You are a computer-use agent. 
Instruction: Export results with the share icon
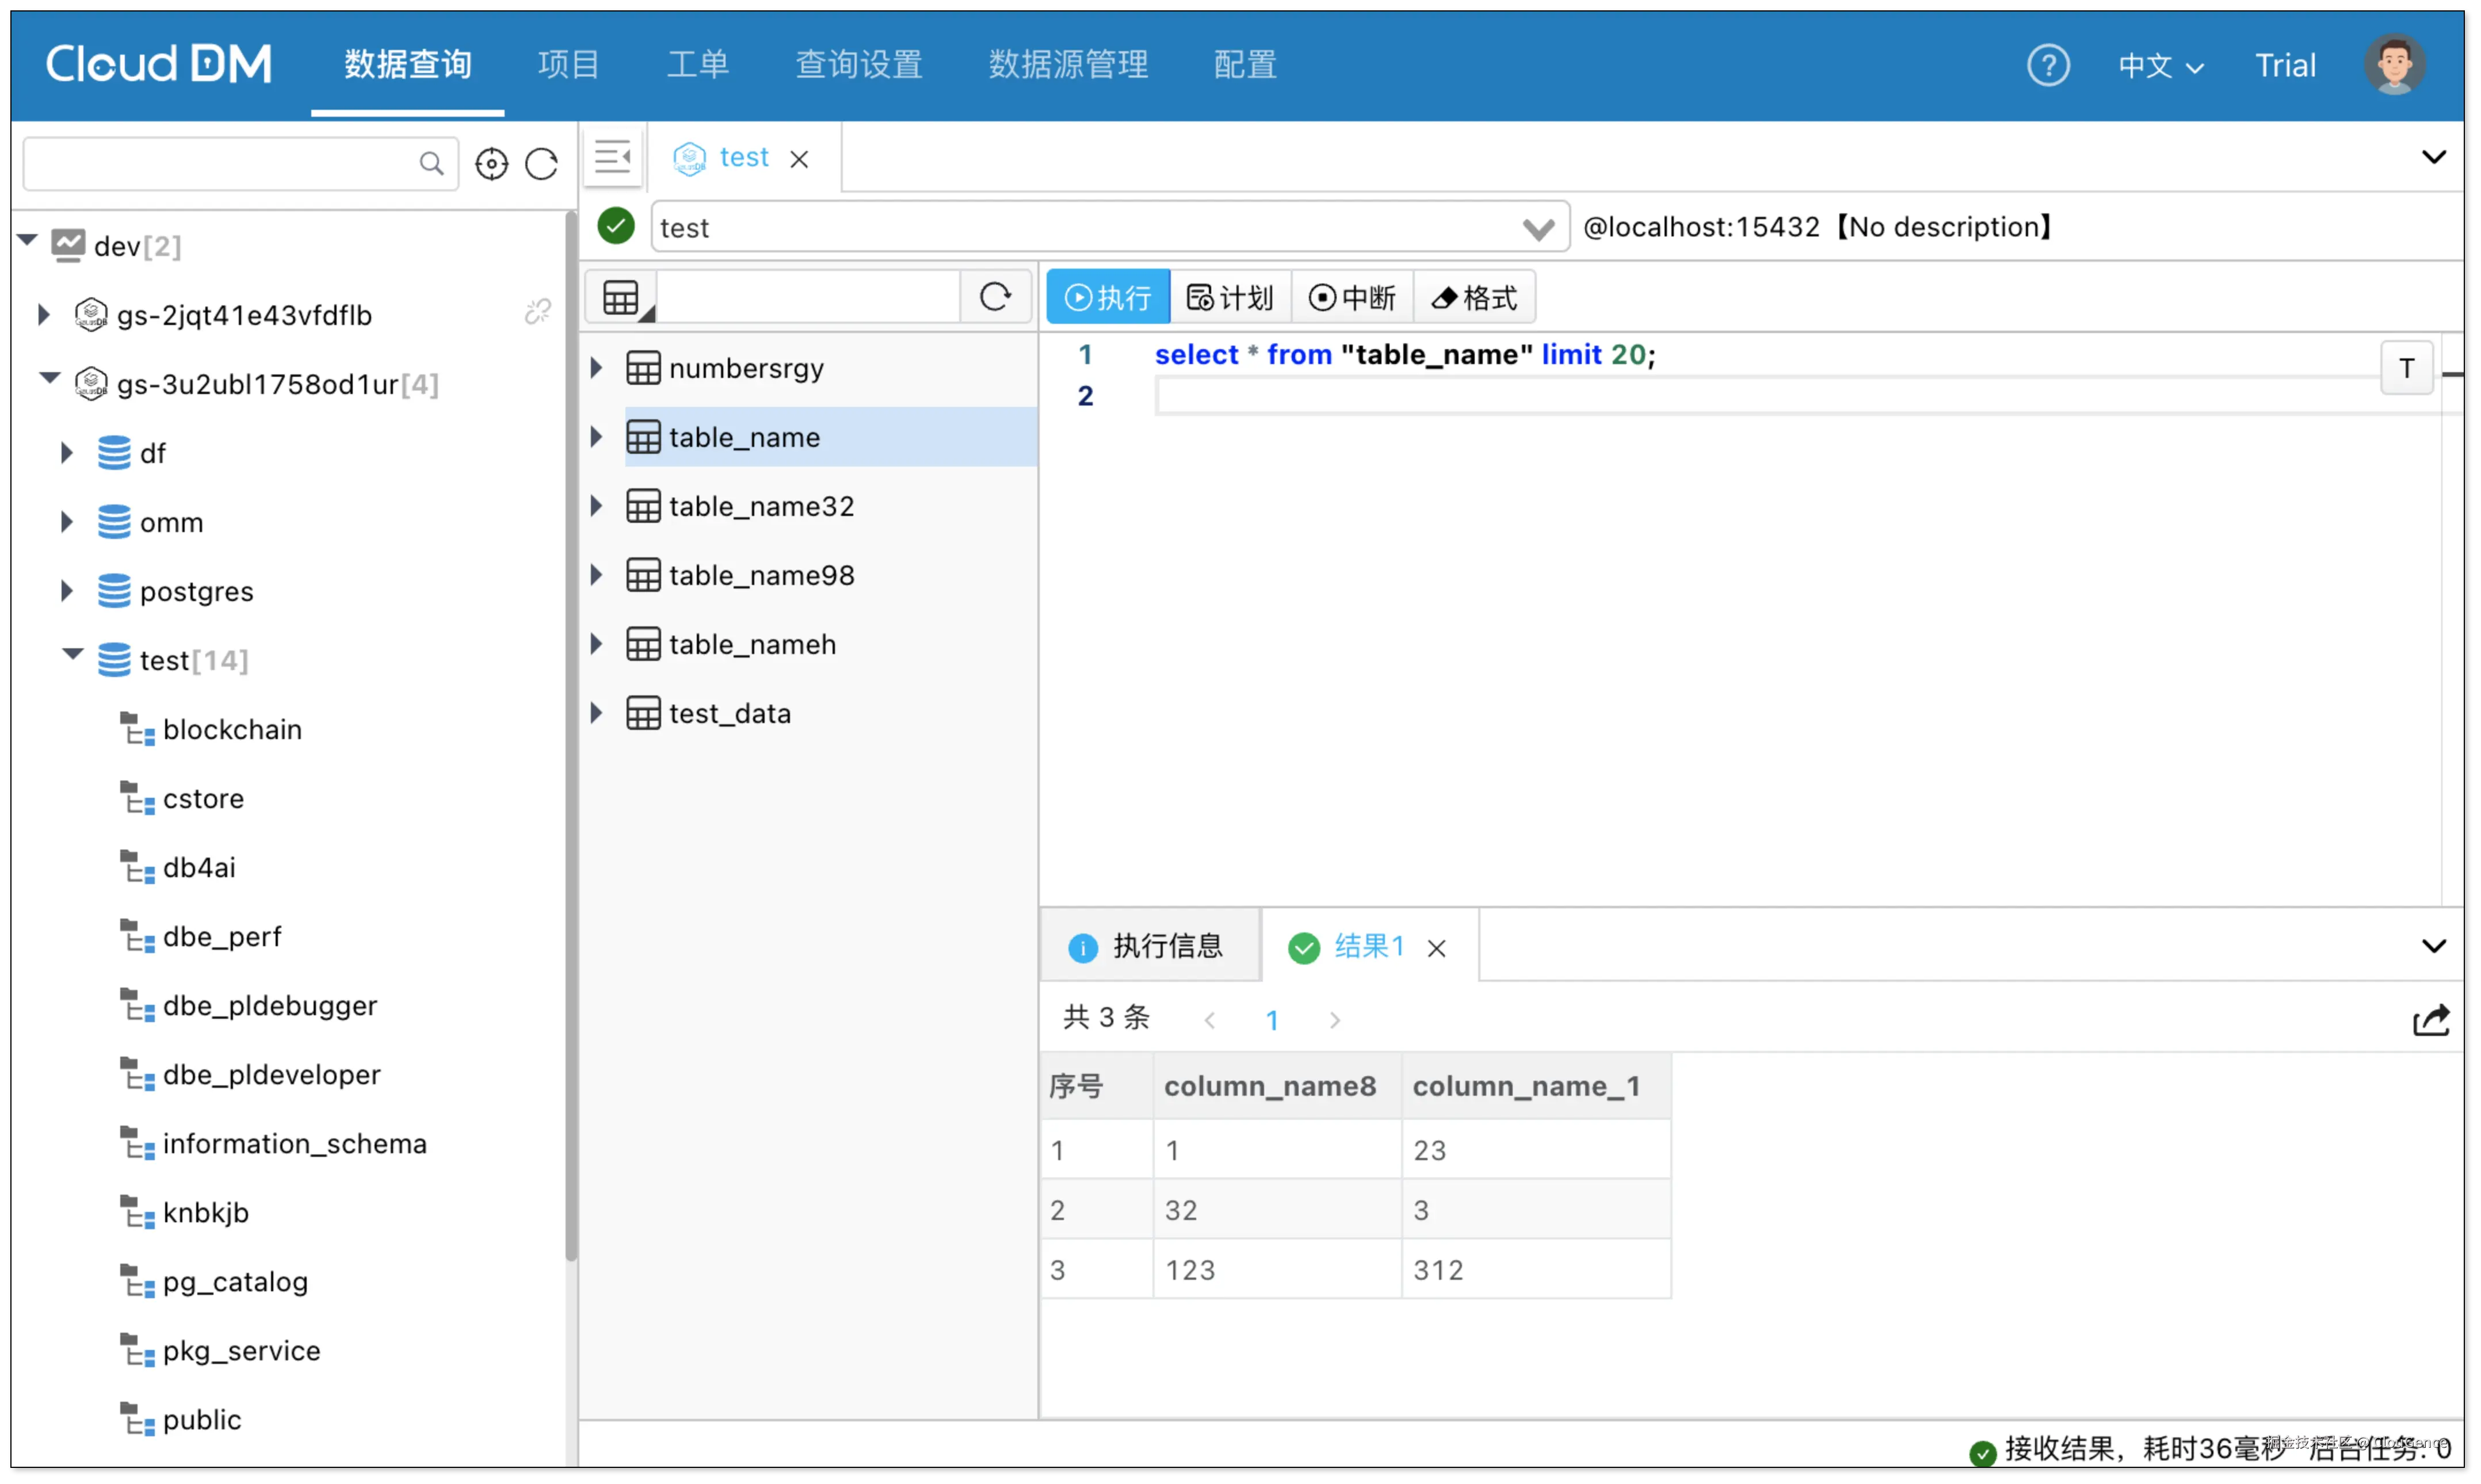2430,1020
